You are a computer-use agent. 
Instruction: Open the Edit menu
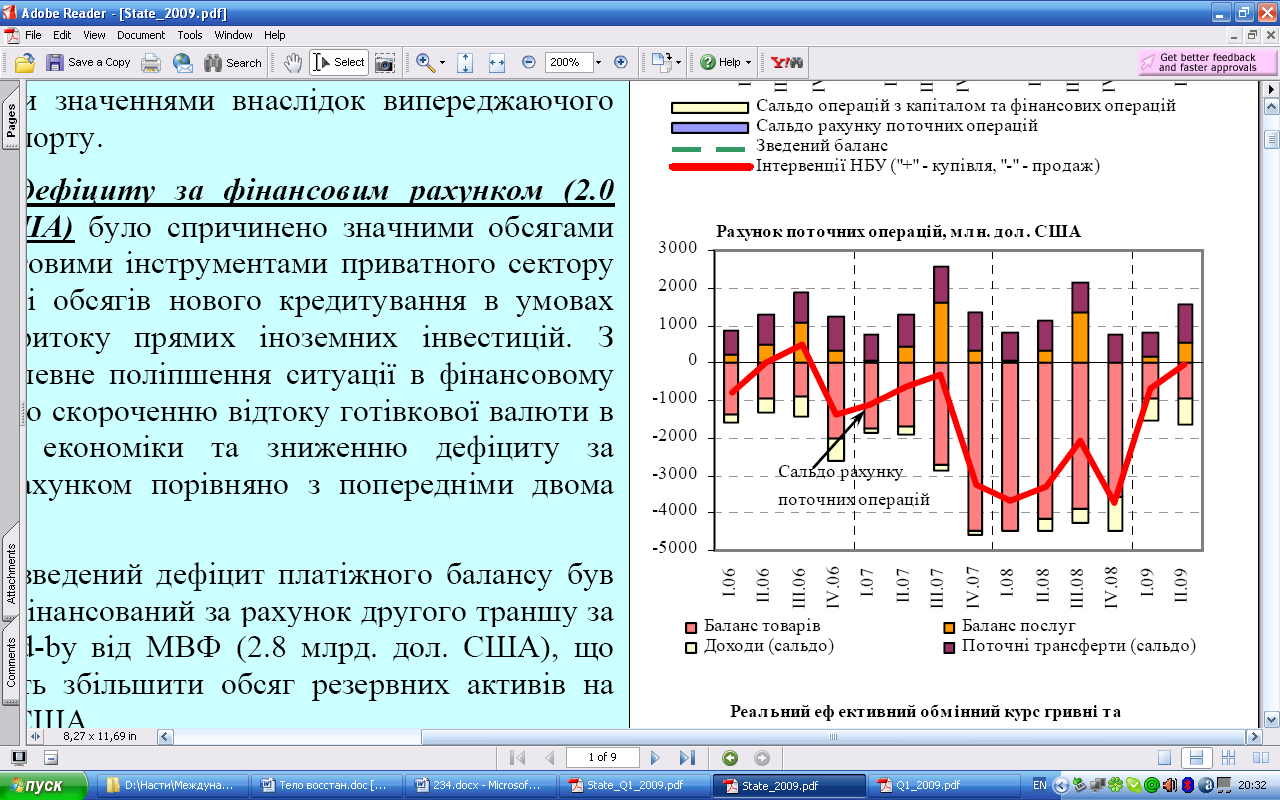63,35
